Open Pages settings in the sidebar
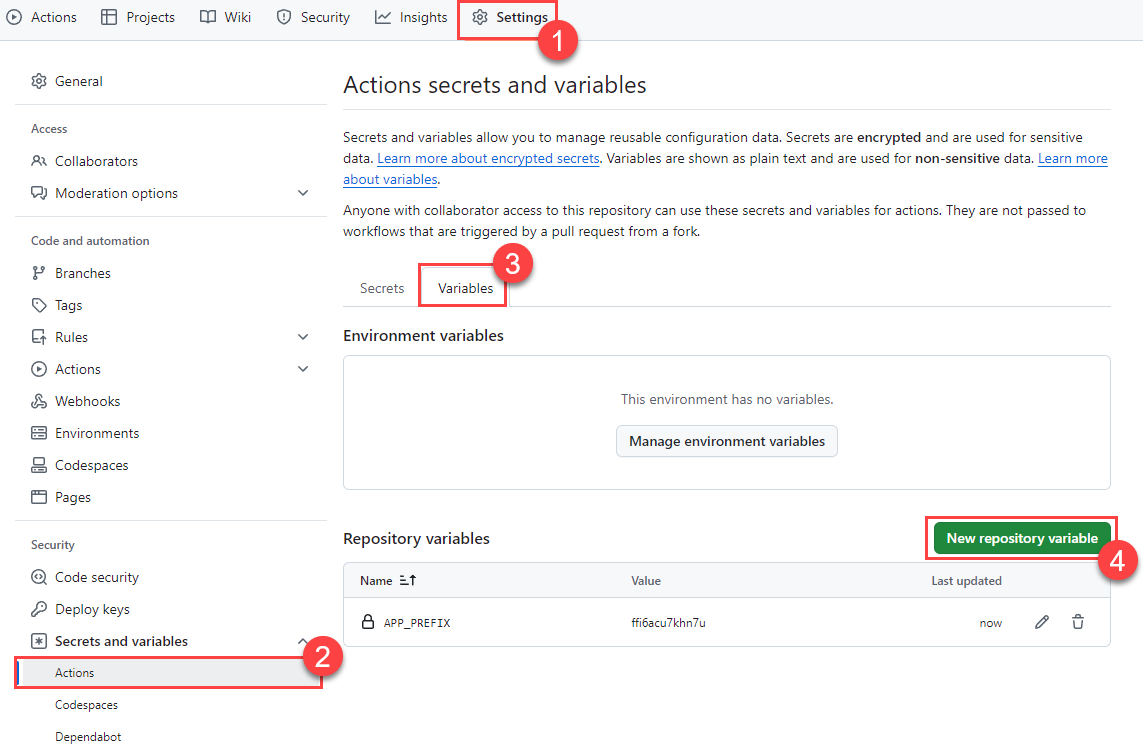Viewport: 1143px width, 755px height. tap(72, 497)
